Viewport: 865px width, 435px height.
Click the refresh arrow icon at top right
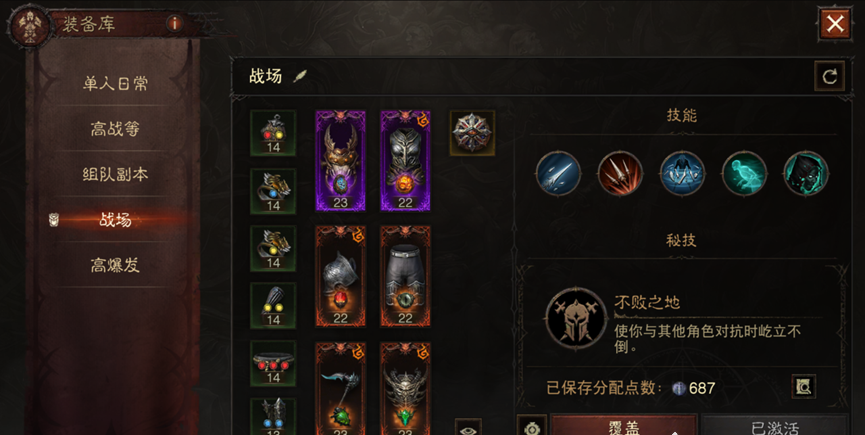tap(829, 76)
